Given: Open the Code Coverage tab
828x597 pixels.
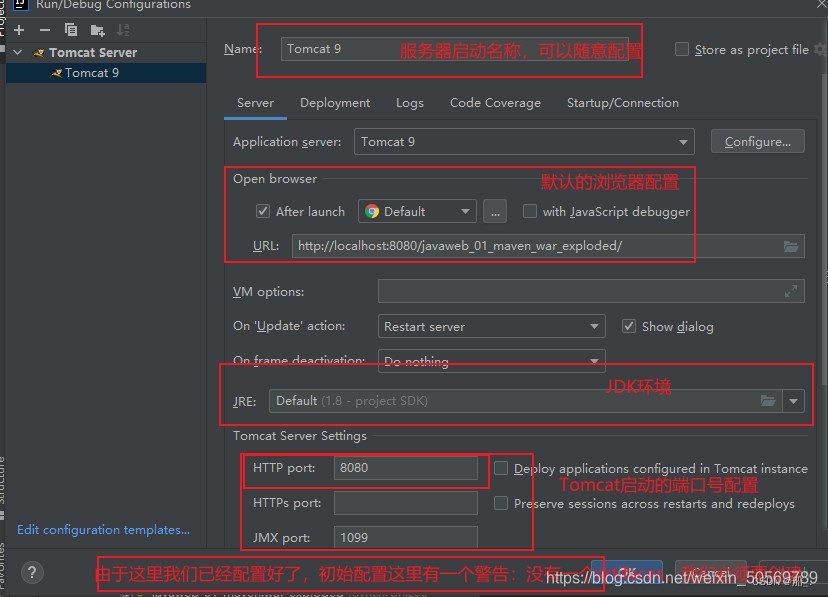Looking at the screenshot, I should pos(495,103).
